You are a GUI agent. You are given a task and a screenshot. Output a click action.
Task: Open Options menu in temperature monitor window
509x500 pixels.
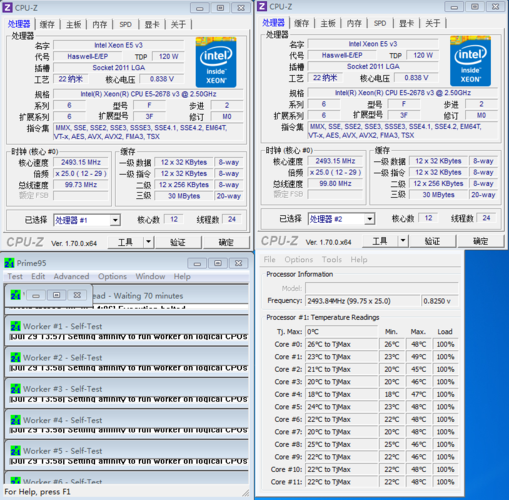299,259
